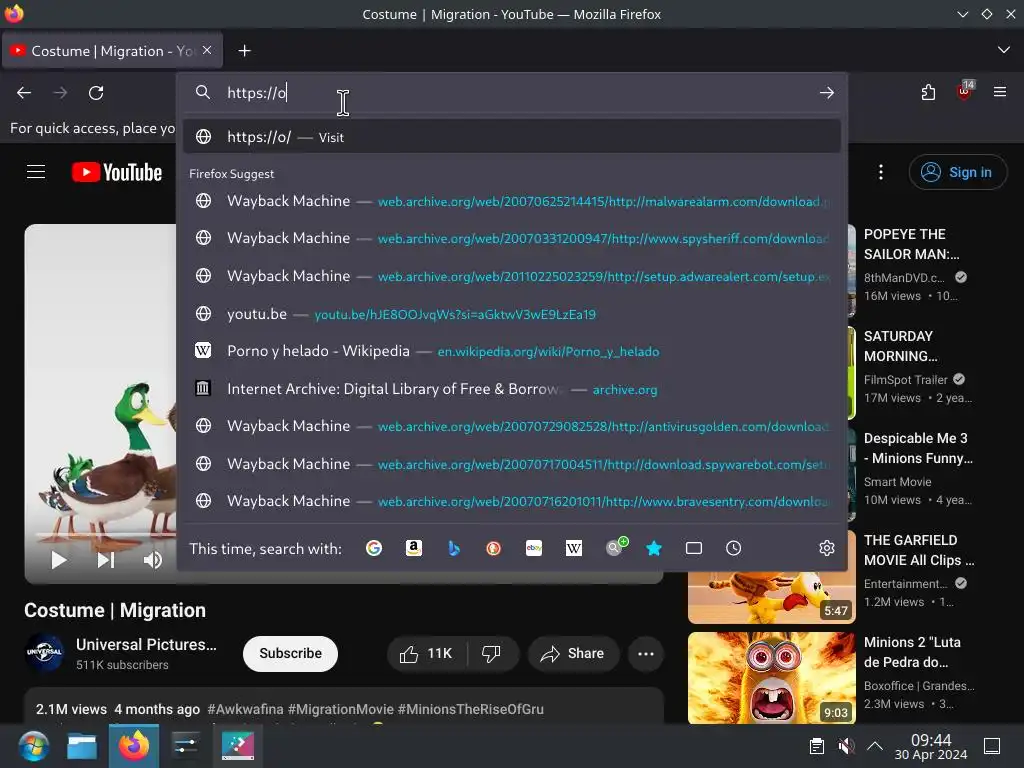Image resolution: width=1024 pixels, height=768 pixels.
Task: Skip to next video
Action: point(106,560)
